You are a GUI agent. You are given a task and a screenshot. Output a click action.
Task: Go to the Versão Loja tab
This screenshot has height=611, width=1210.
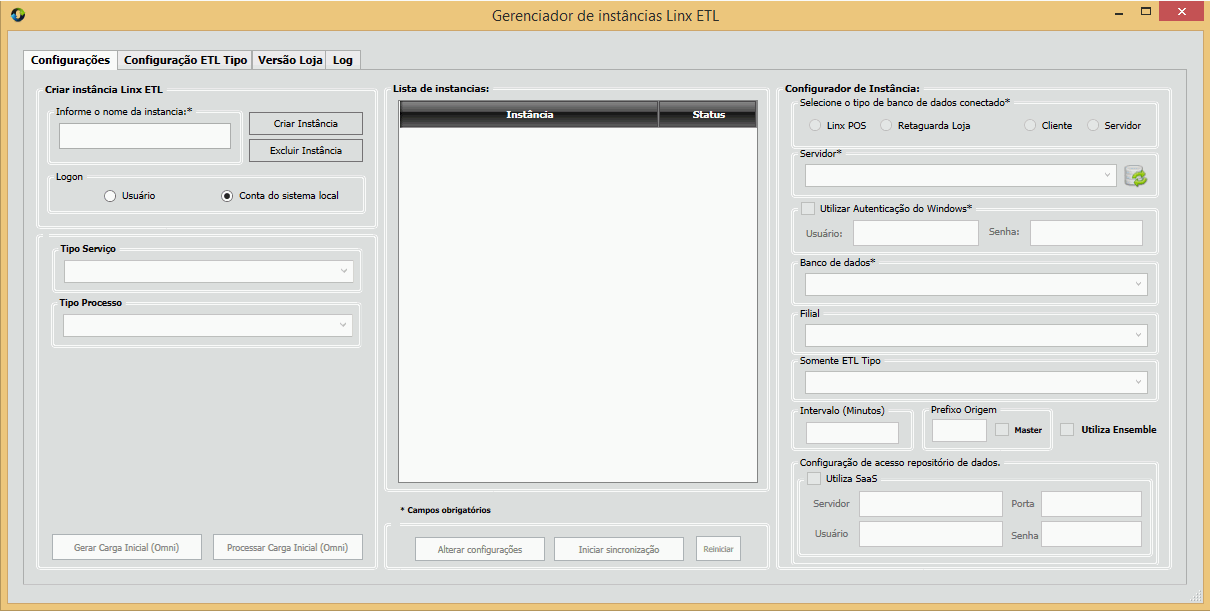[290, 60]
